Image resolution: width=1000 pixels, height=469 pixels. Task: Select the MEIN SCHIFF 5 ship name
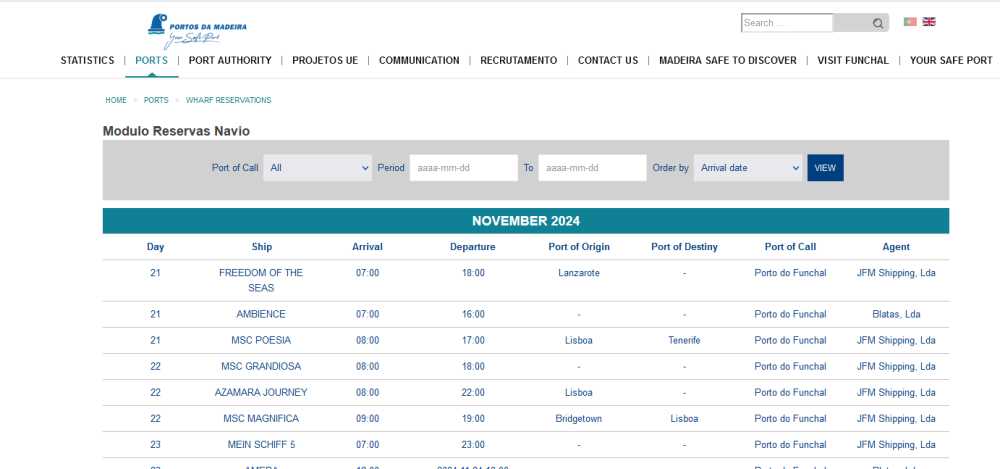[x=261, y=445]
